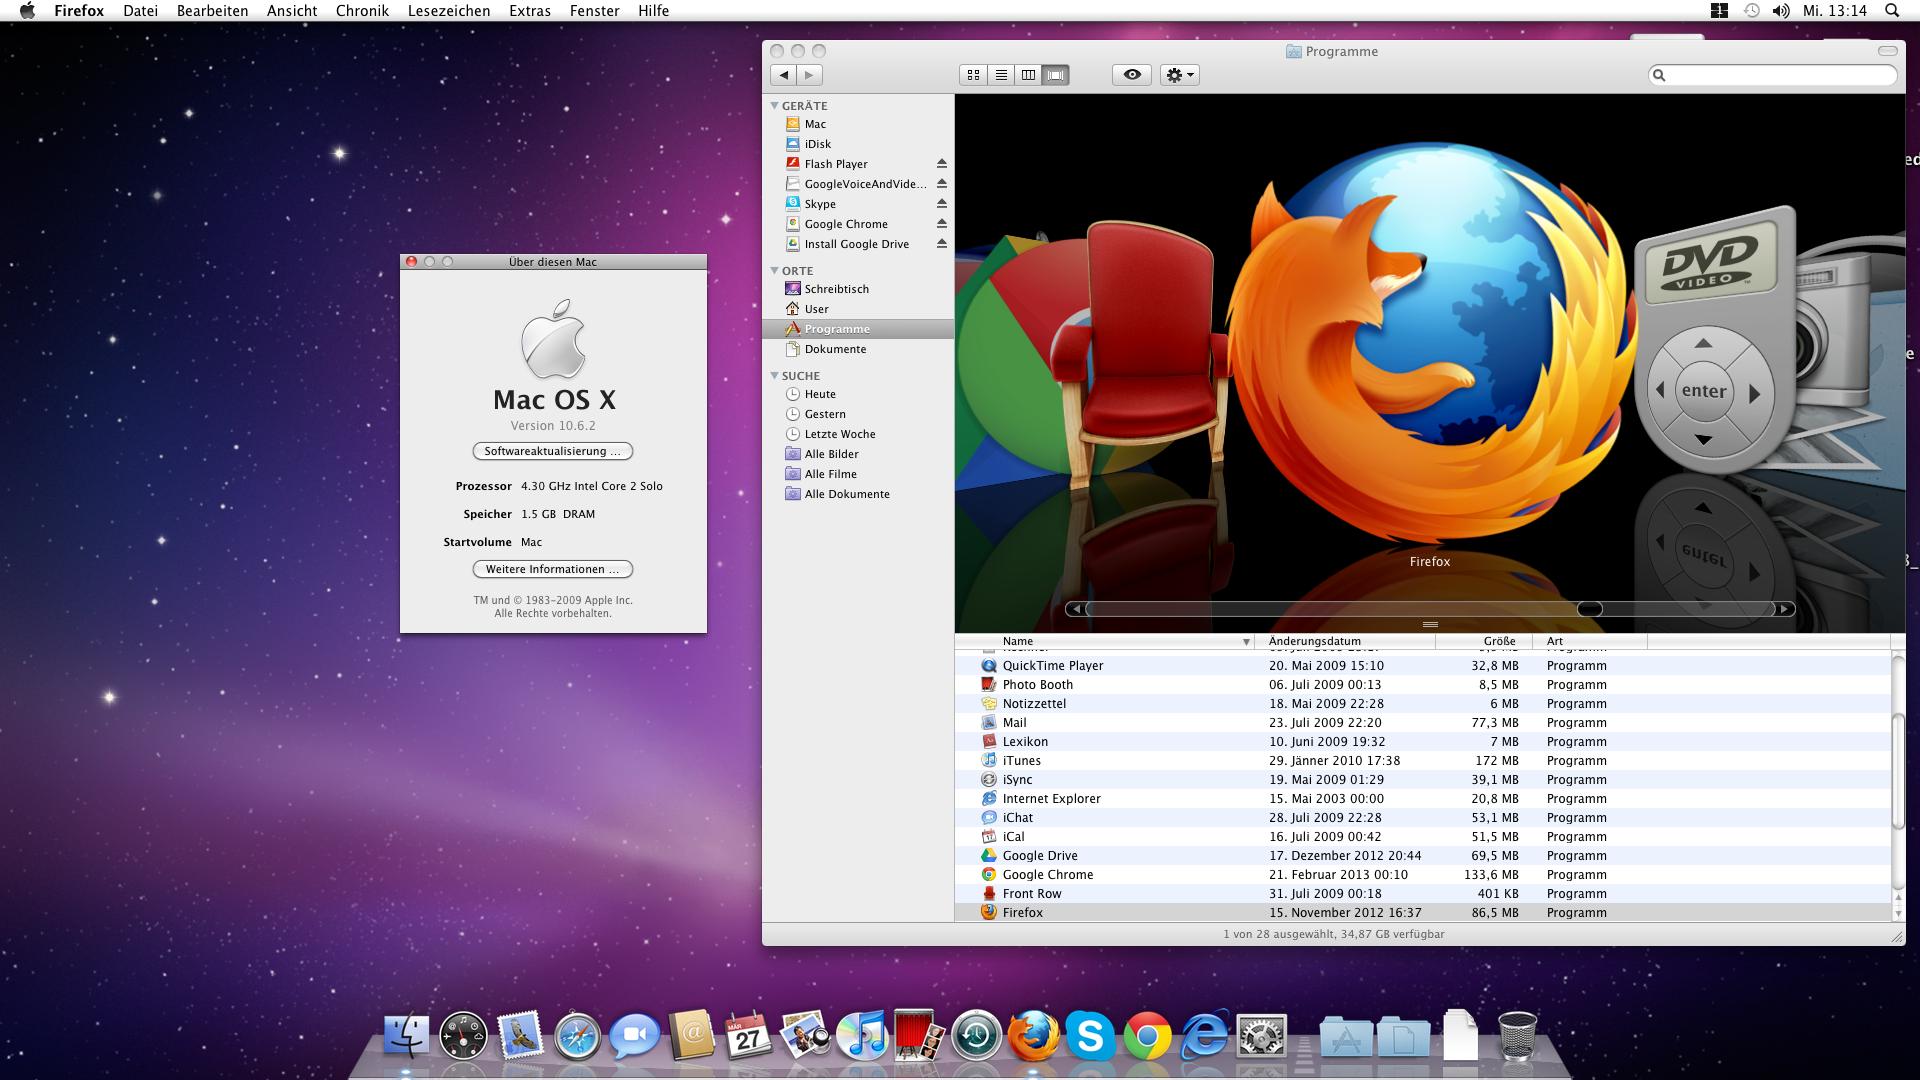Switch Finder to column view
The width and height of the screenshot is (1920, 1080).
(1028, 75)
